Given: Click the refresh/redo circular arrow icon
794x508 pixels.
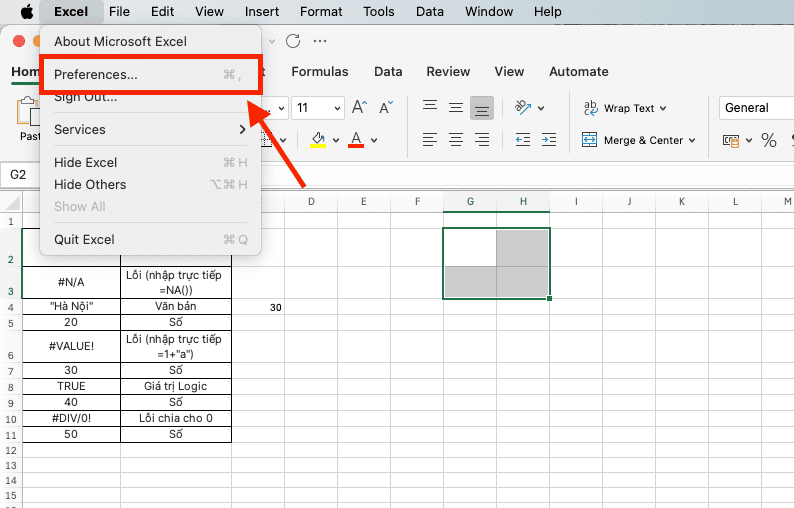Looking at the screenshot, I should (x=293, y=41).
